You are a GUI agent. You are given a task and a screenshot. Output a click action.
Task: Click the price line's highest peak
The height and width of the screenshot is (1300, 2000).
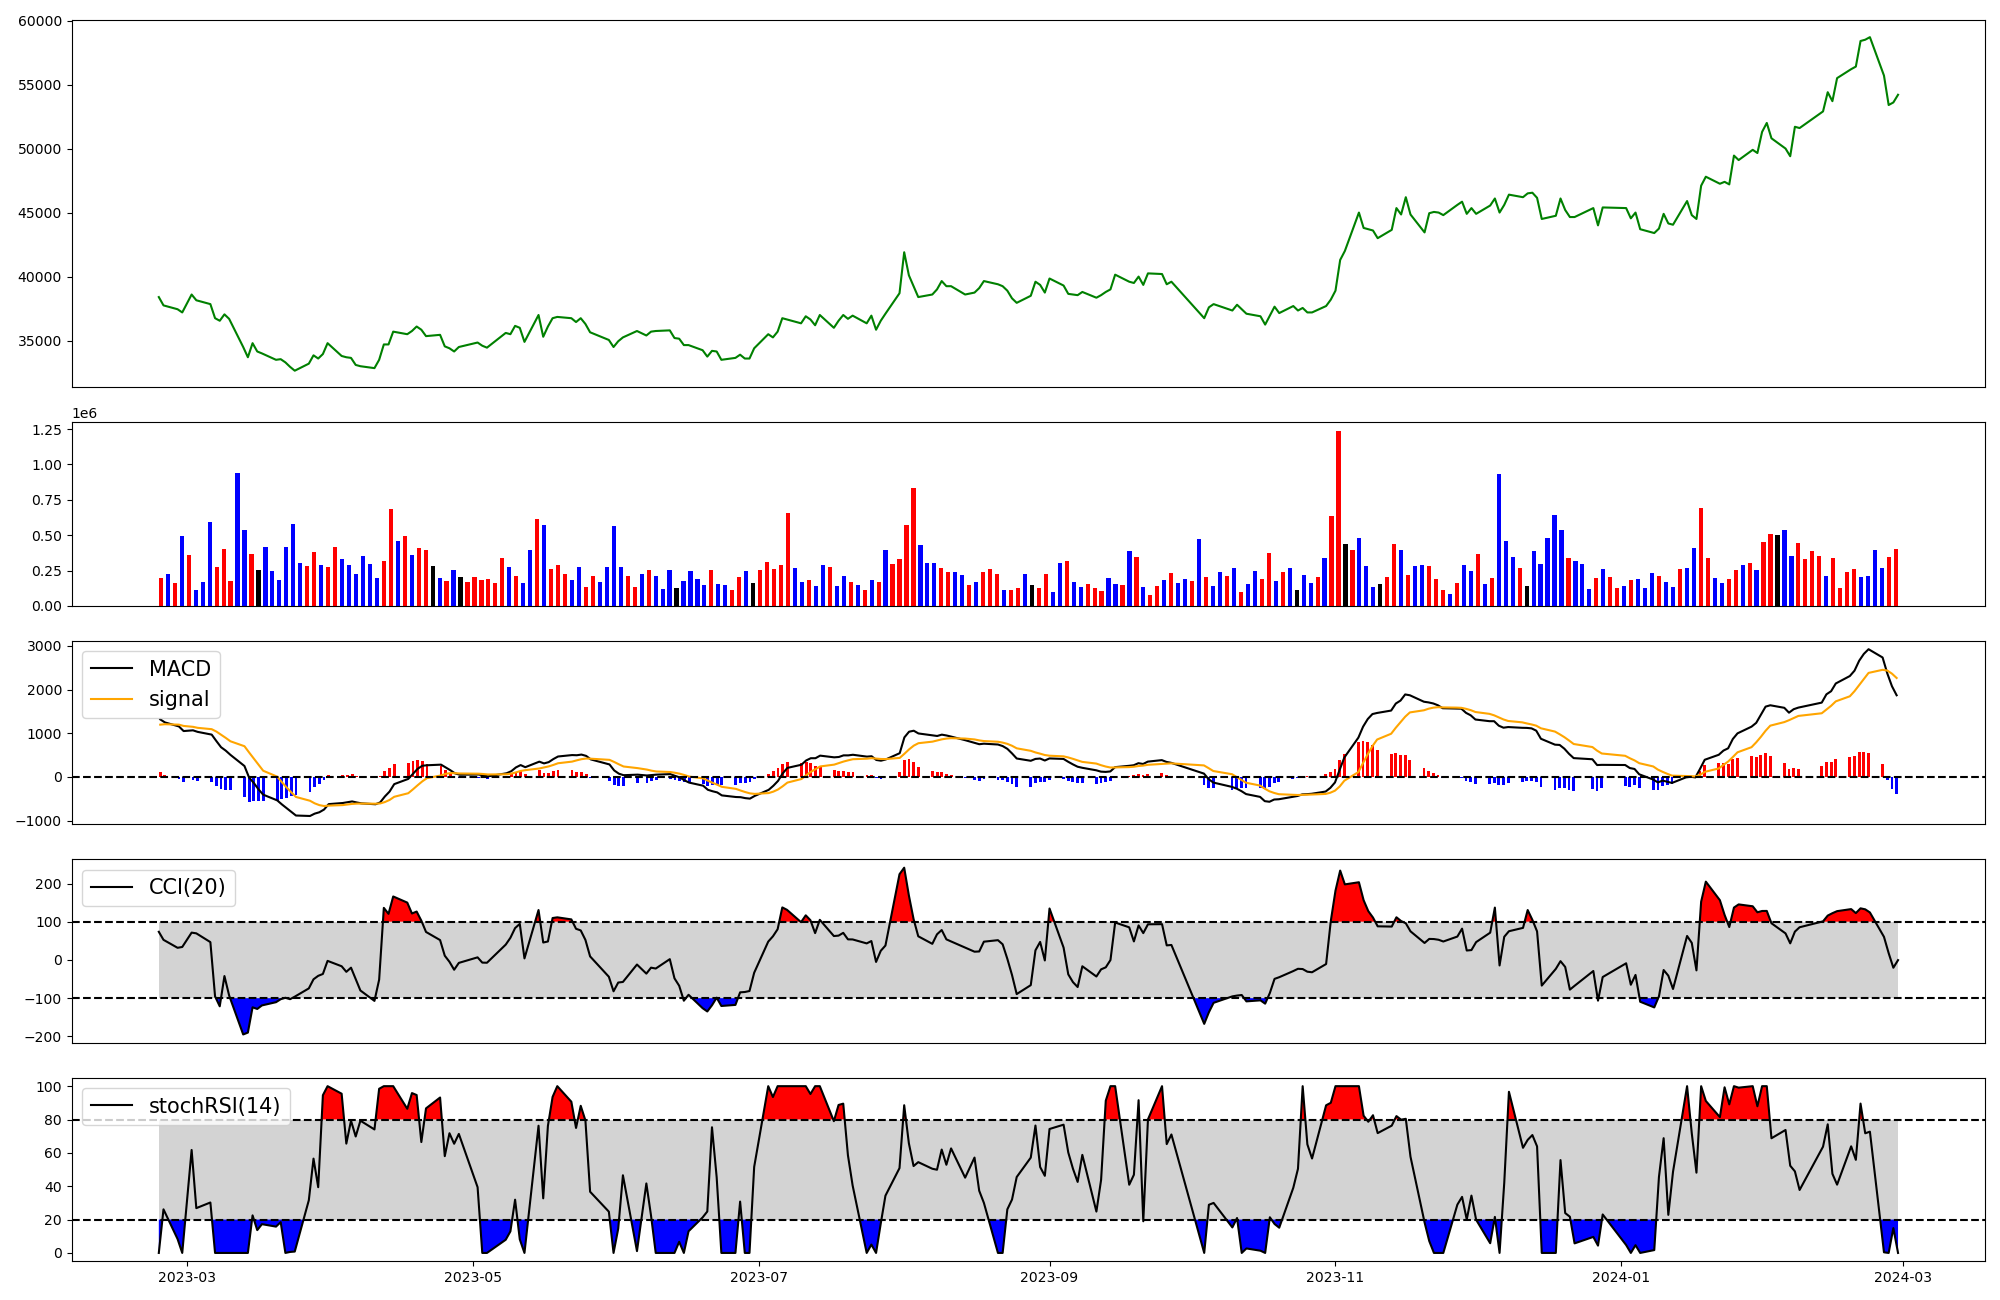[x=1870, y=38]
